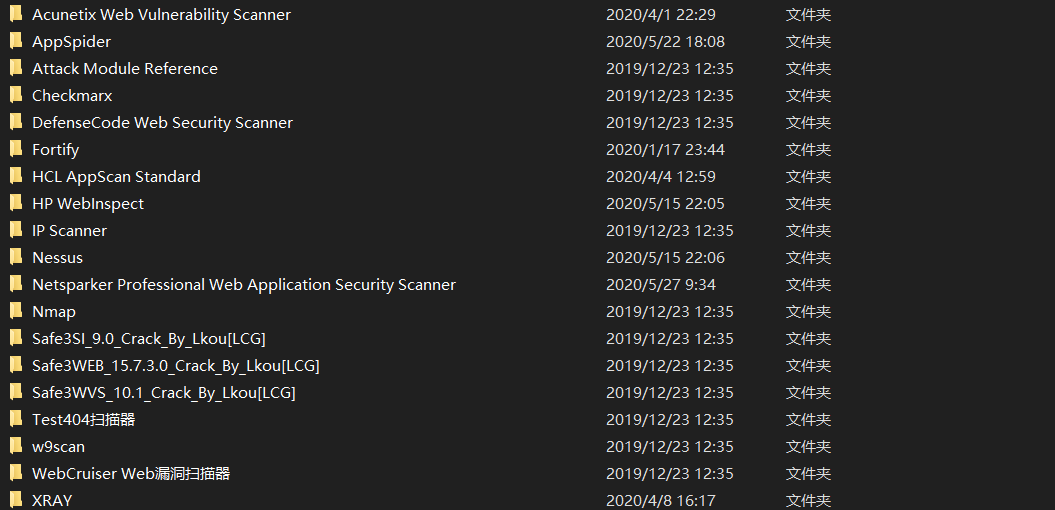Click the folder icon next to AppSpider
This screenshot has width=1055, height=510.
pos(15,42)
